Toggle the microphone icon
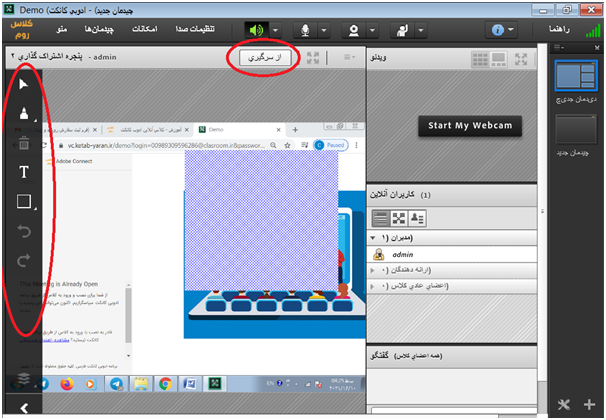 click(305, 30)
